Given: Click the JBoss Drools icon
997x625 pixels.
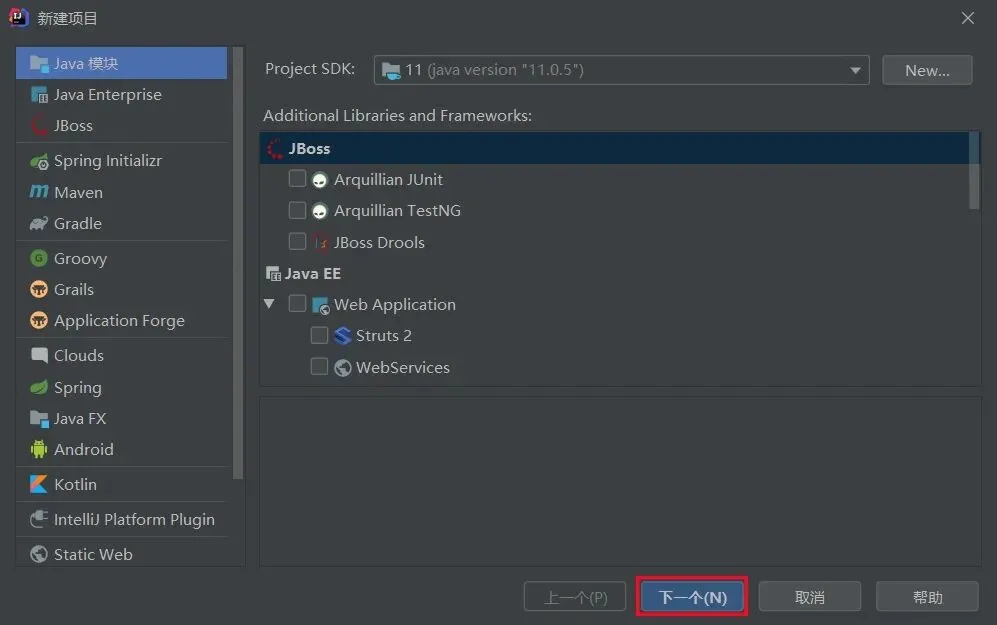Looking at the screenshot, I should (320, 242).
